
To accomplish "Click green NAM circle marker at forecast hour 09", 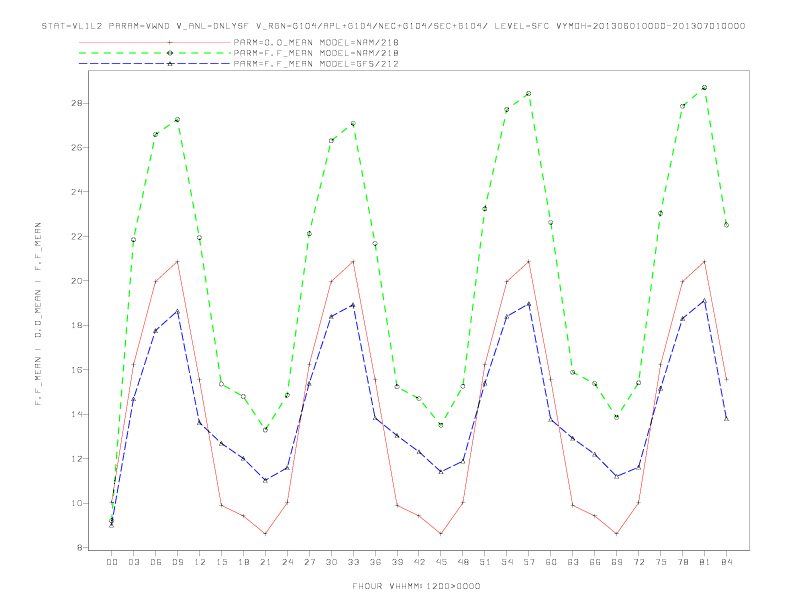I will pyautogui.click(x=177, y=120).
